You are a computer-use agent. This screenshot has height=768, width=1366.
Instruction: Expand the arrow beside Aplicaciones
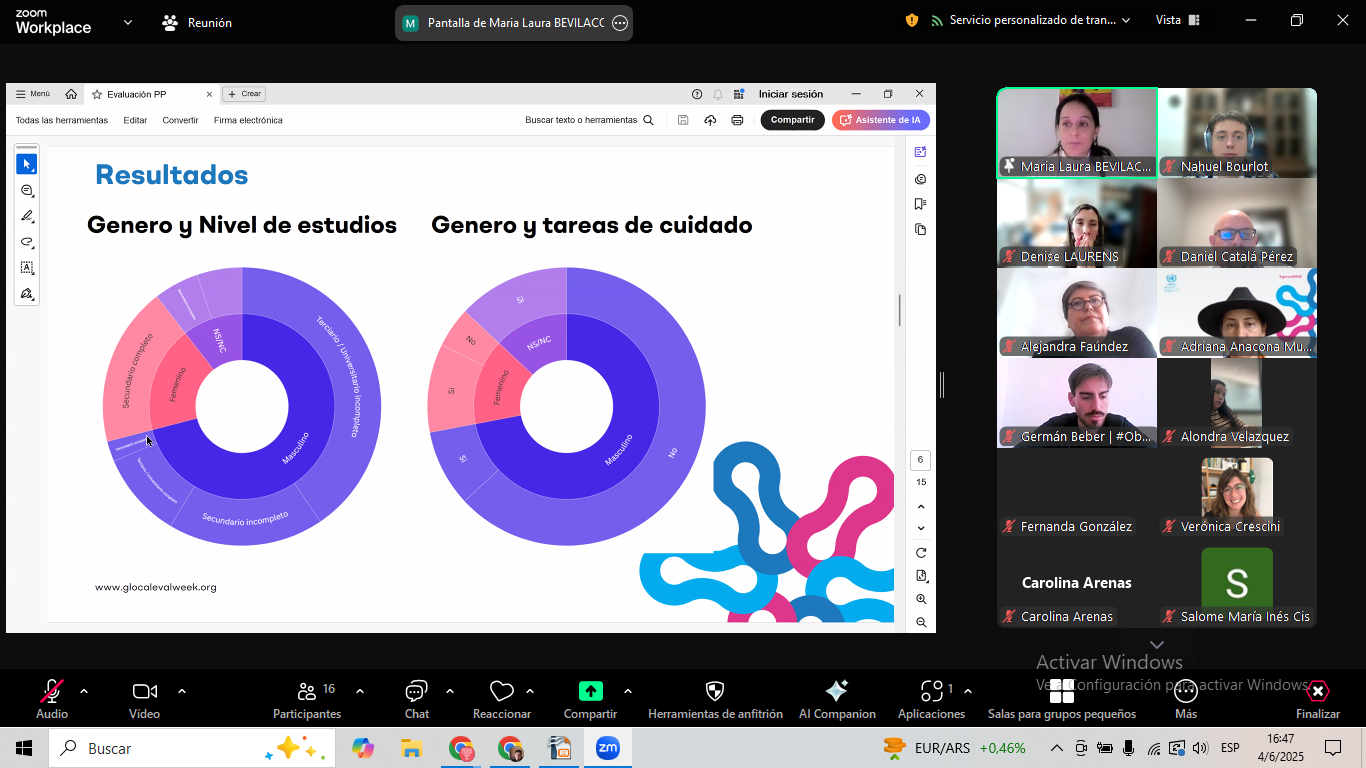(968, 691)
